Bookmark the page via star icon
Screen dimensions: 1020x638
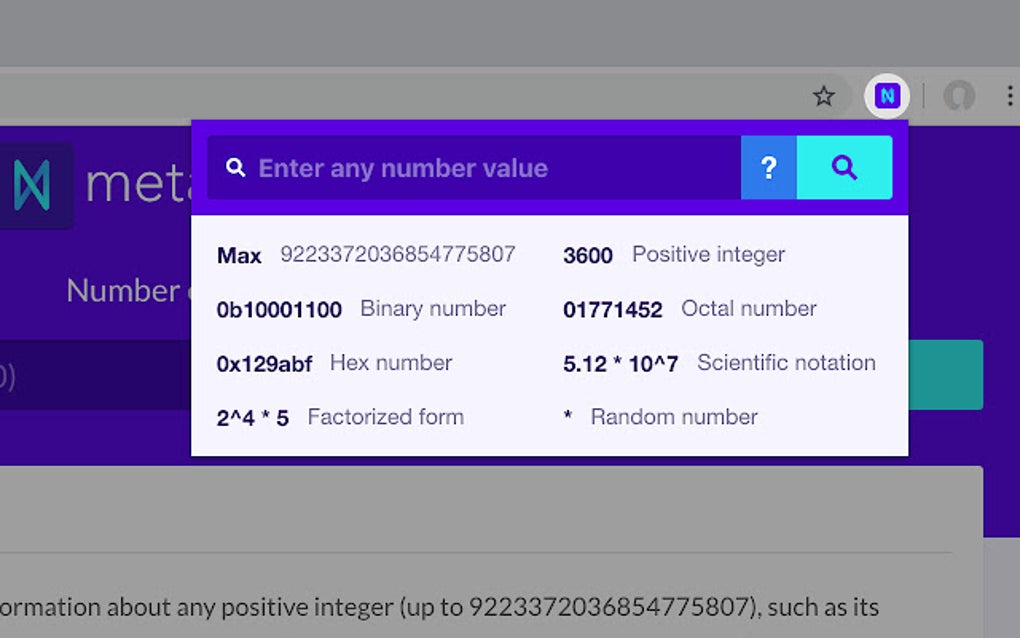823,96
